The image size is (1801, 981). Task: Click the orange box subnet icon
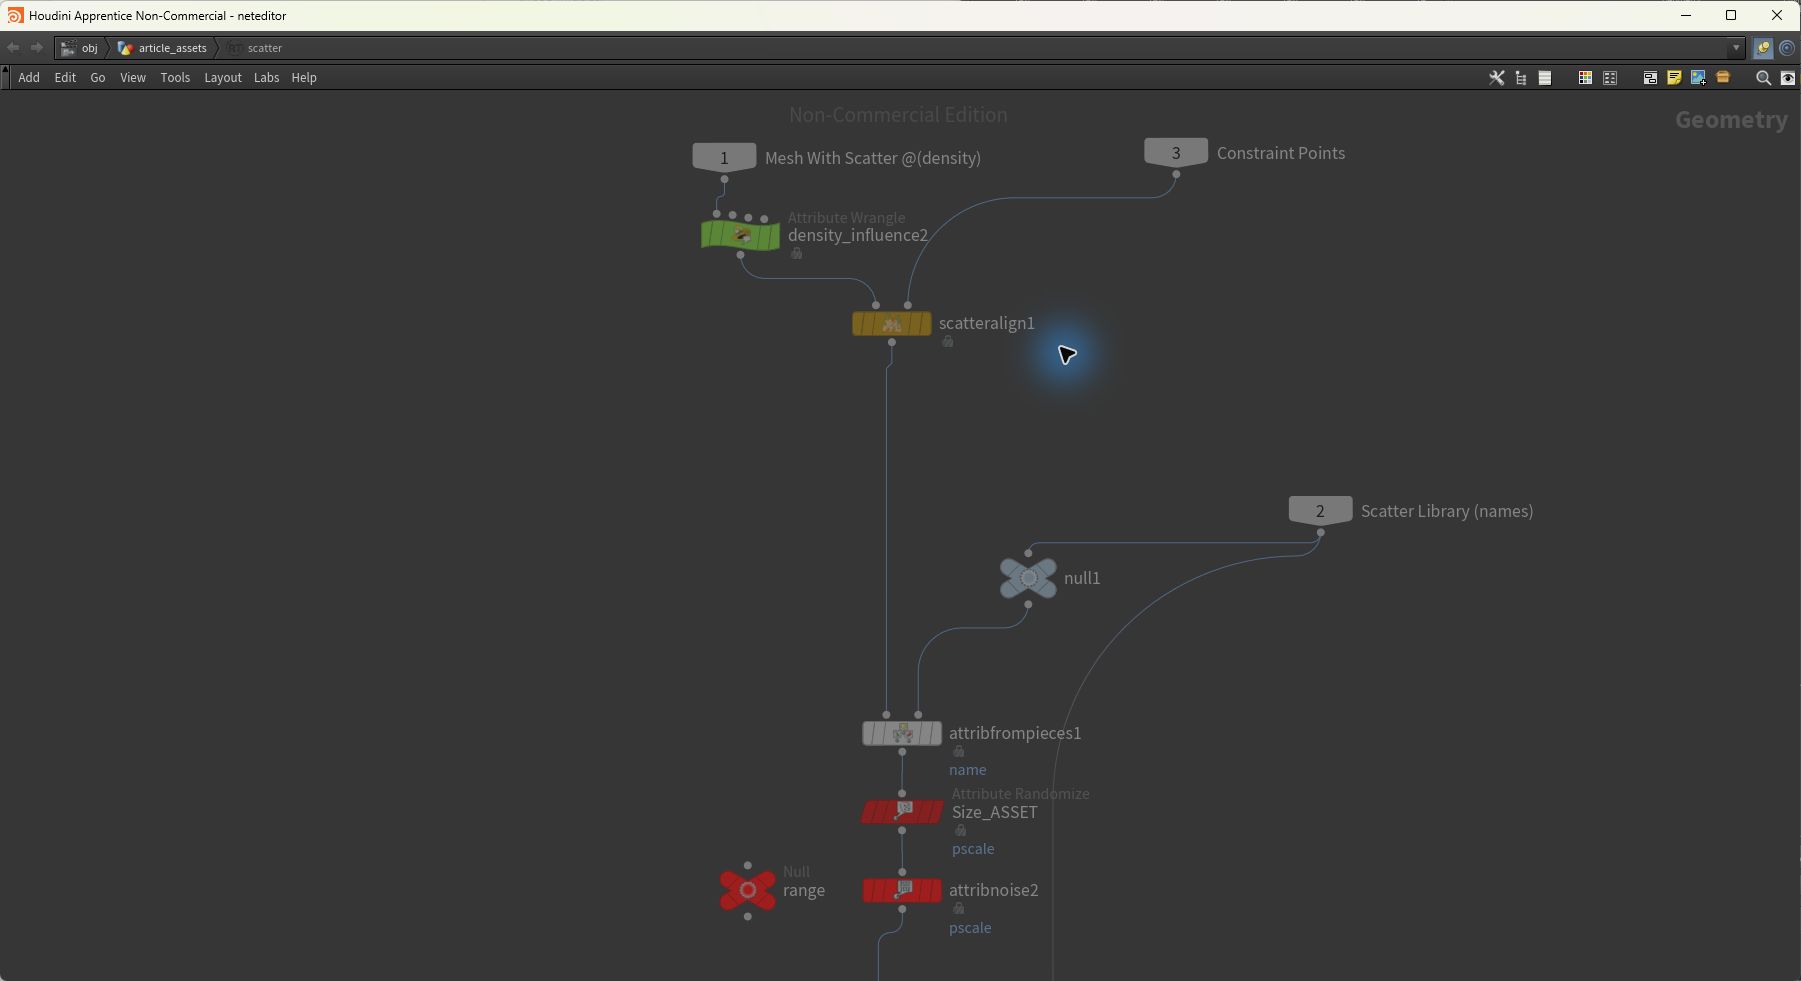(x=1723, y=77)
